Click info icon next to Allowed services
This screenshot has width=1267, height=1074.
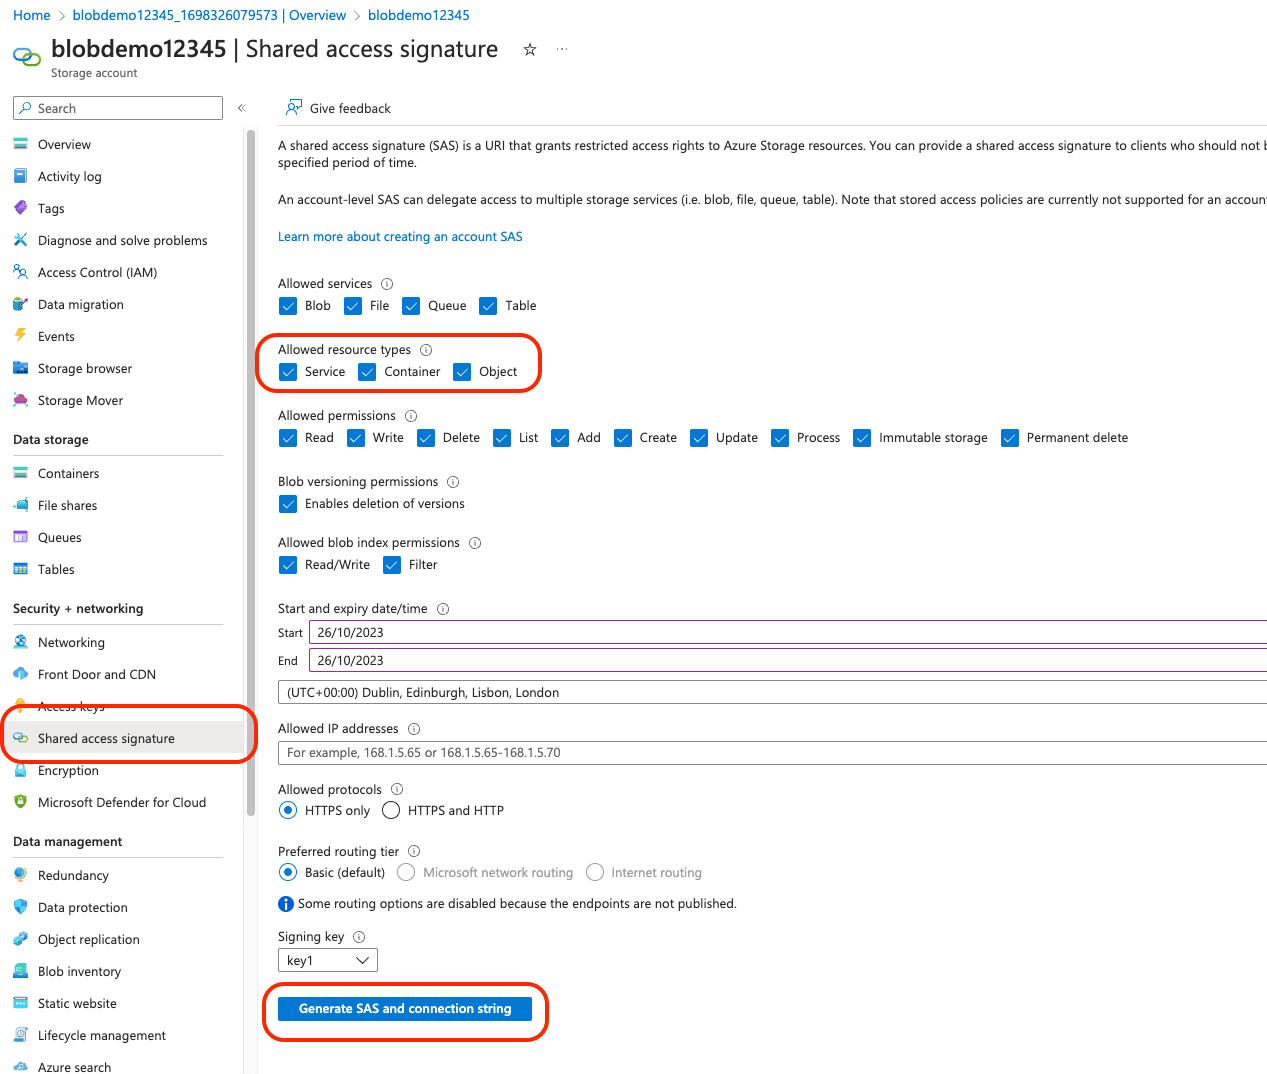pyautogui.click(x=387, y=284)
